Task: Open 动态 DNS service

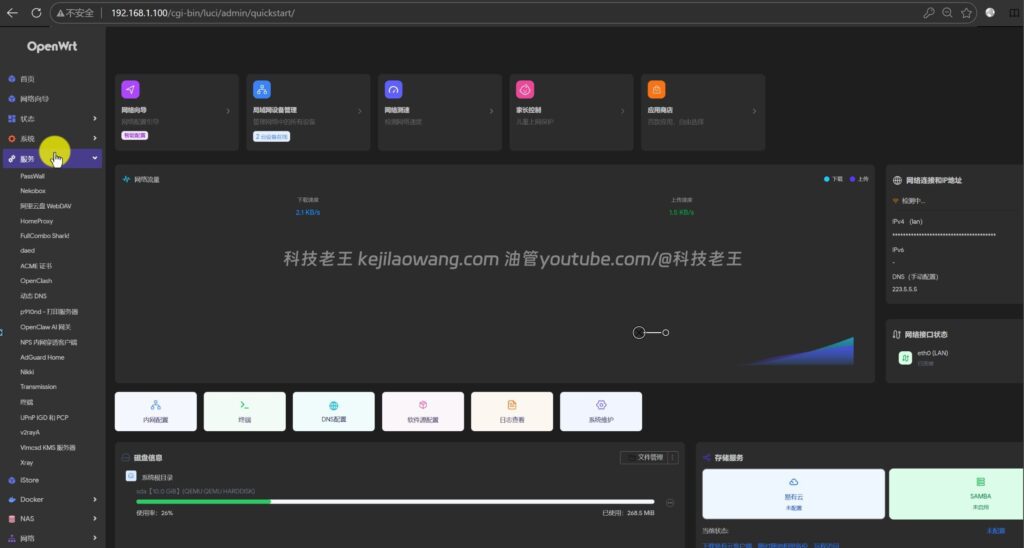Action: coord(33,296)
